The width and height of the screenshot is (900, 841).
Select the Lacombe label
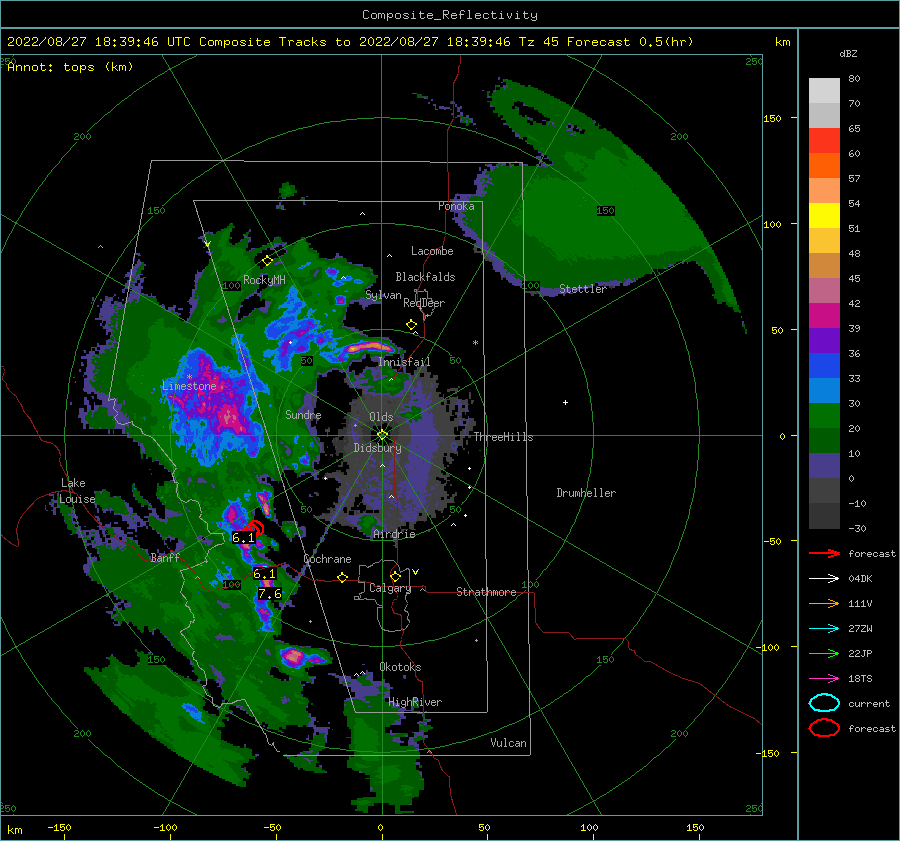(432, 251)
